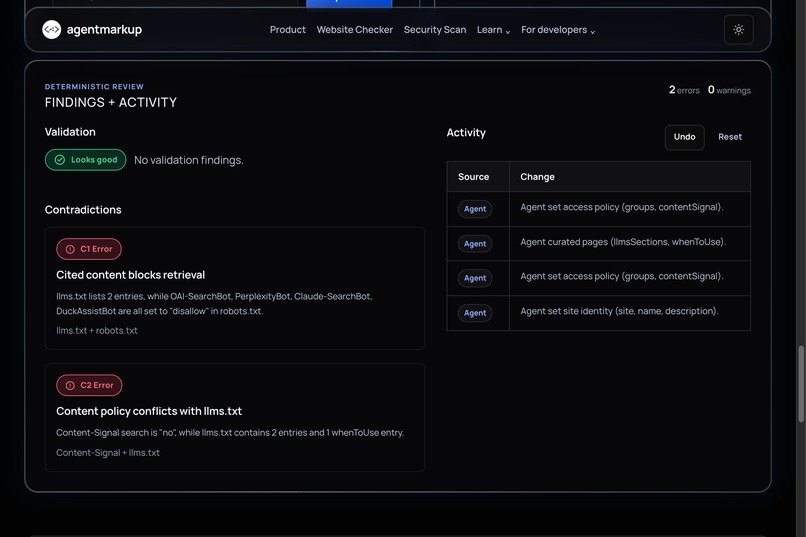Screen dimensions: 806x537
Task: Open the Product nav item
Action: [287, 30]
